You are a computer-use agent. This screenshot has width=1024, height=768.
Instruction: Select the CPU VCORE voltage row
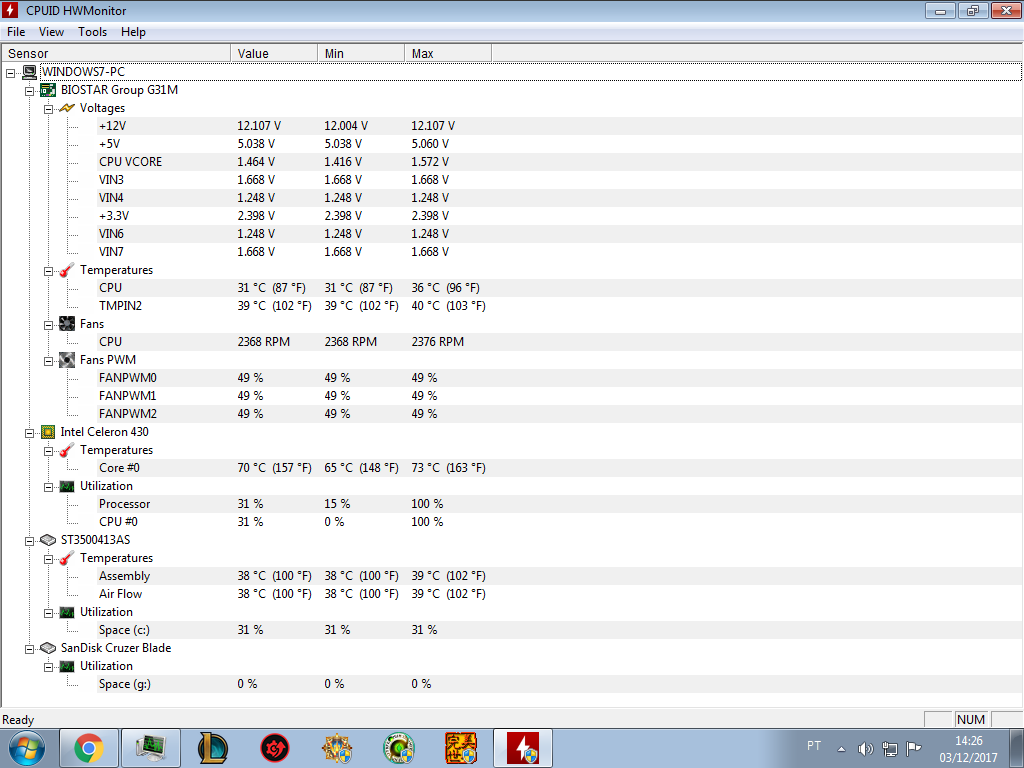pos(560,162)
